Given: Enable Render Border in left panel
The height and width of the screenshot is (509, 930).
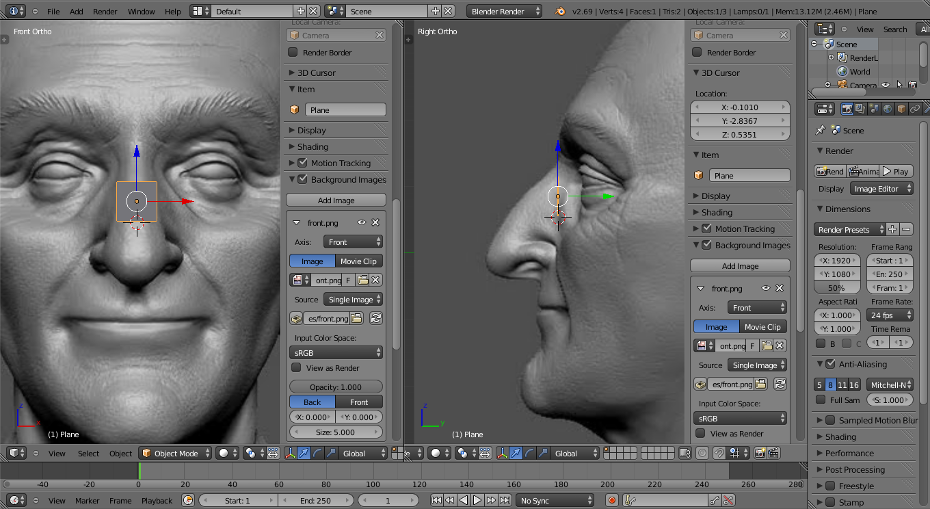Looking at the screenshot, I should [293, 52].
